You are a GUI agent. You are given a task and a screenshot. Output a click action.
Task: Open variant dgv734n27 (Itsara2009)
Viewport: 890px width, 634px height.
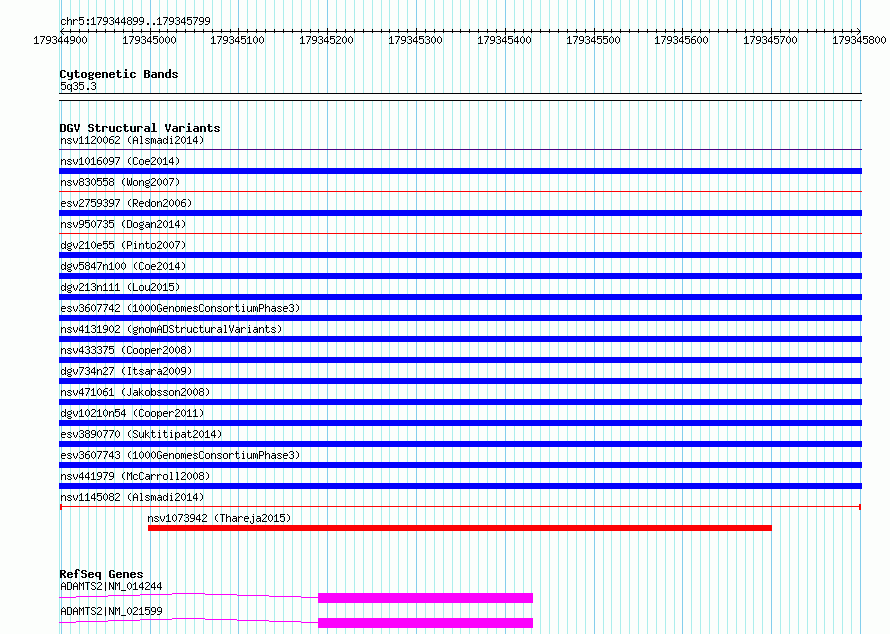click(126, 371)
